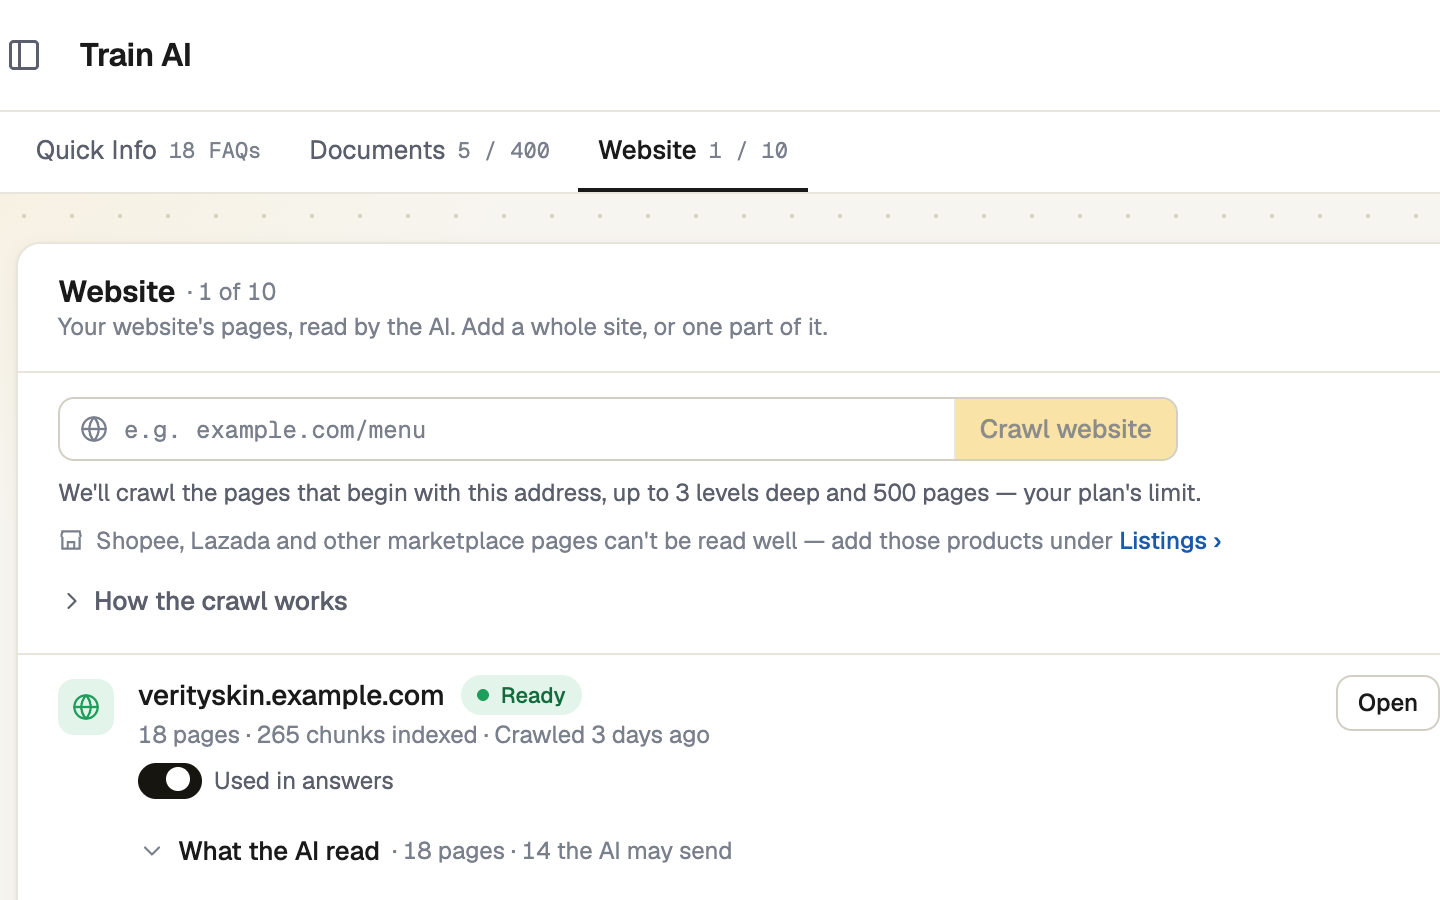Collapse the What the AI read section

tap(261, 851)
